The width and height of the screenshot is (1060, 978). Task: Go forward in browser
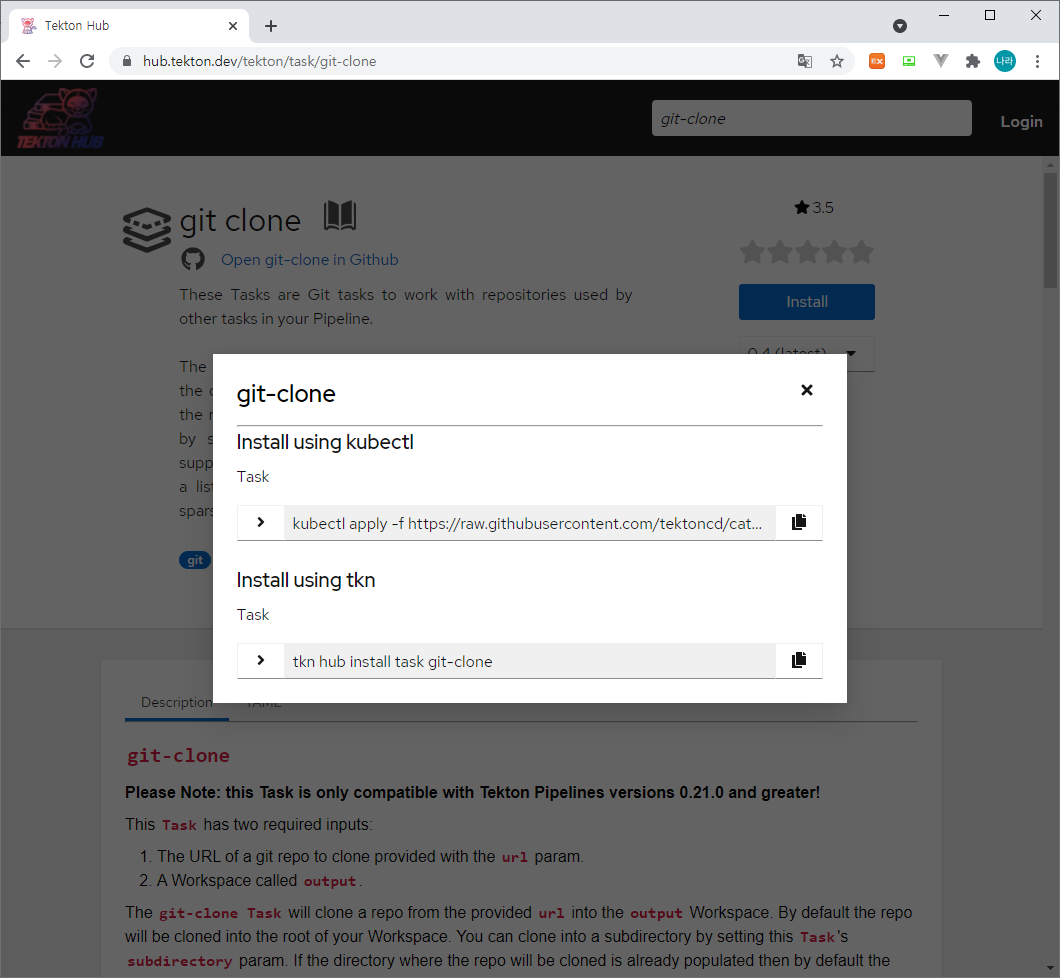pos(55,62)
